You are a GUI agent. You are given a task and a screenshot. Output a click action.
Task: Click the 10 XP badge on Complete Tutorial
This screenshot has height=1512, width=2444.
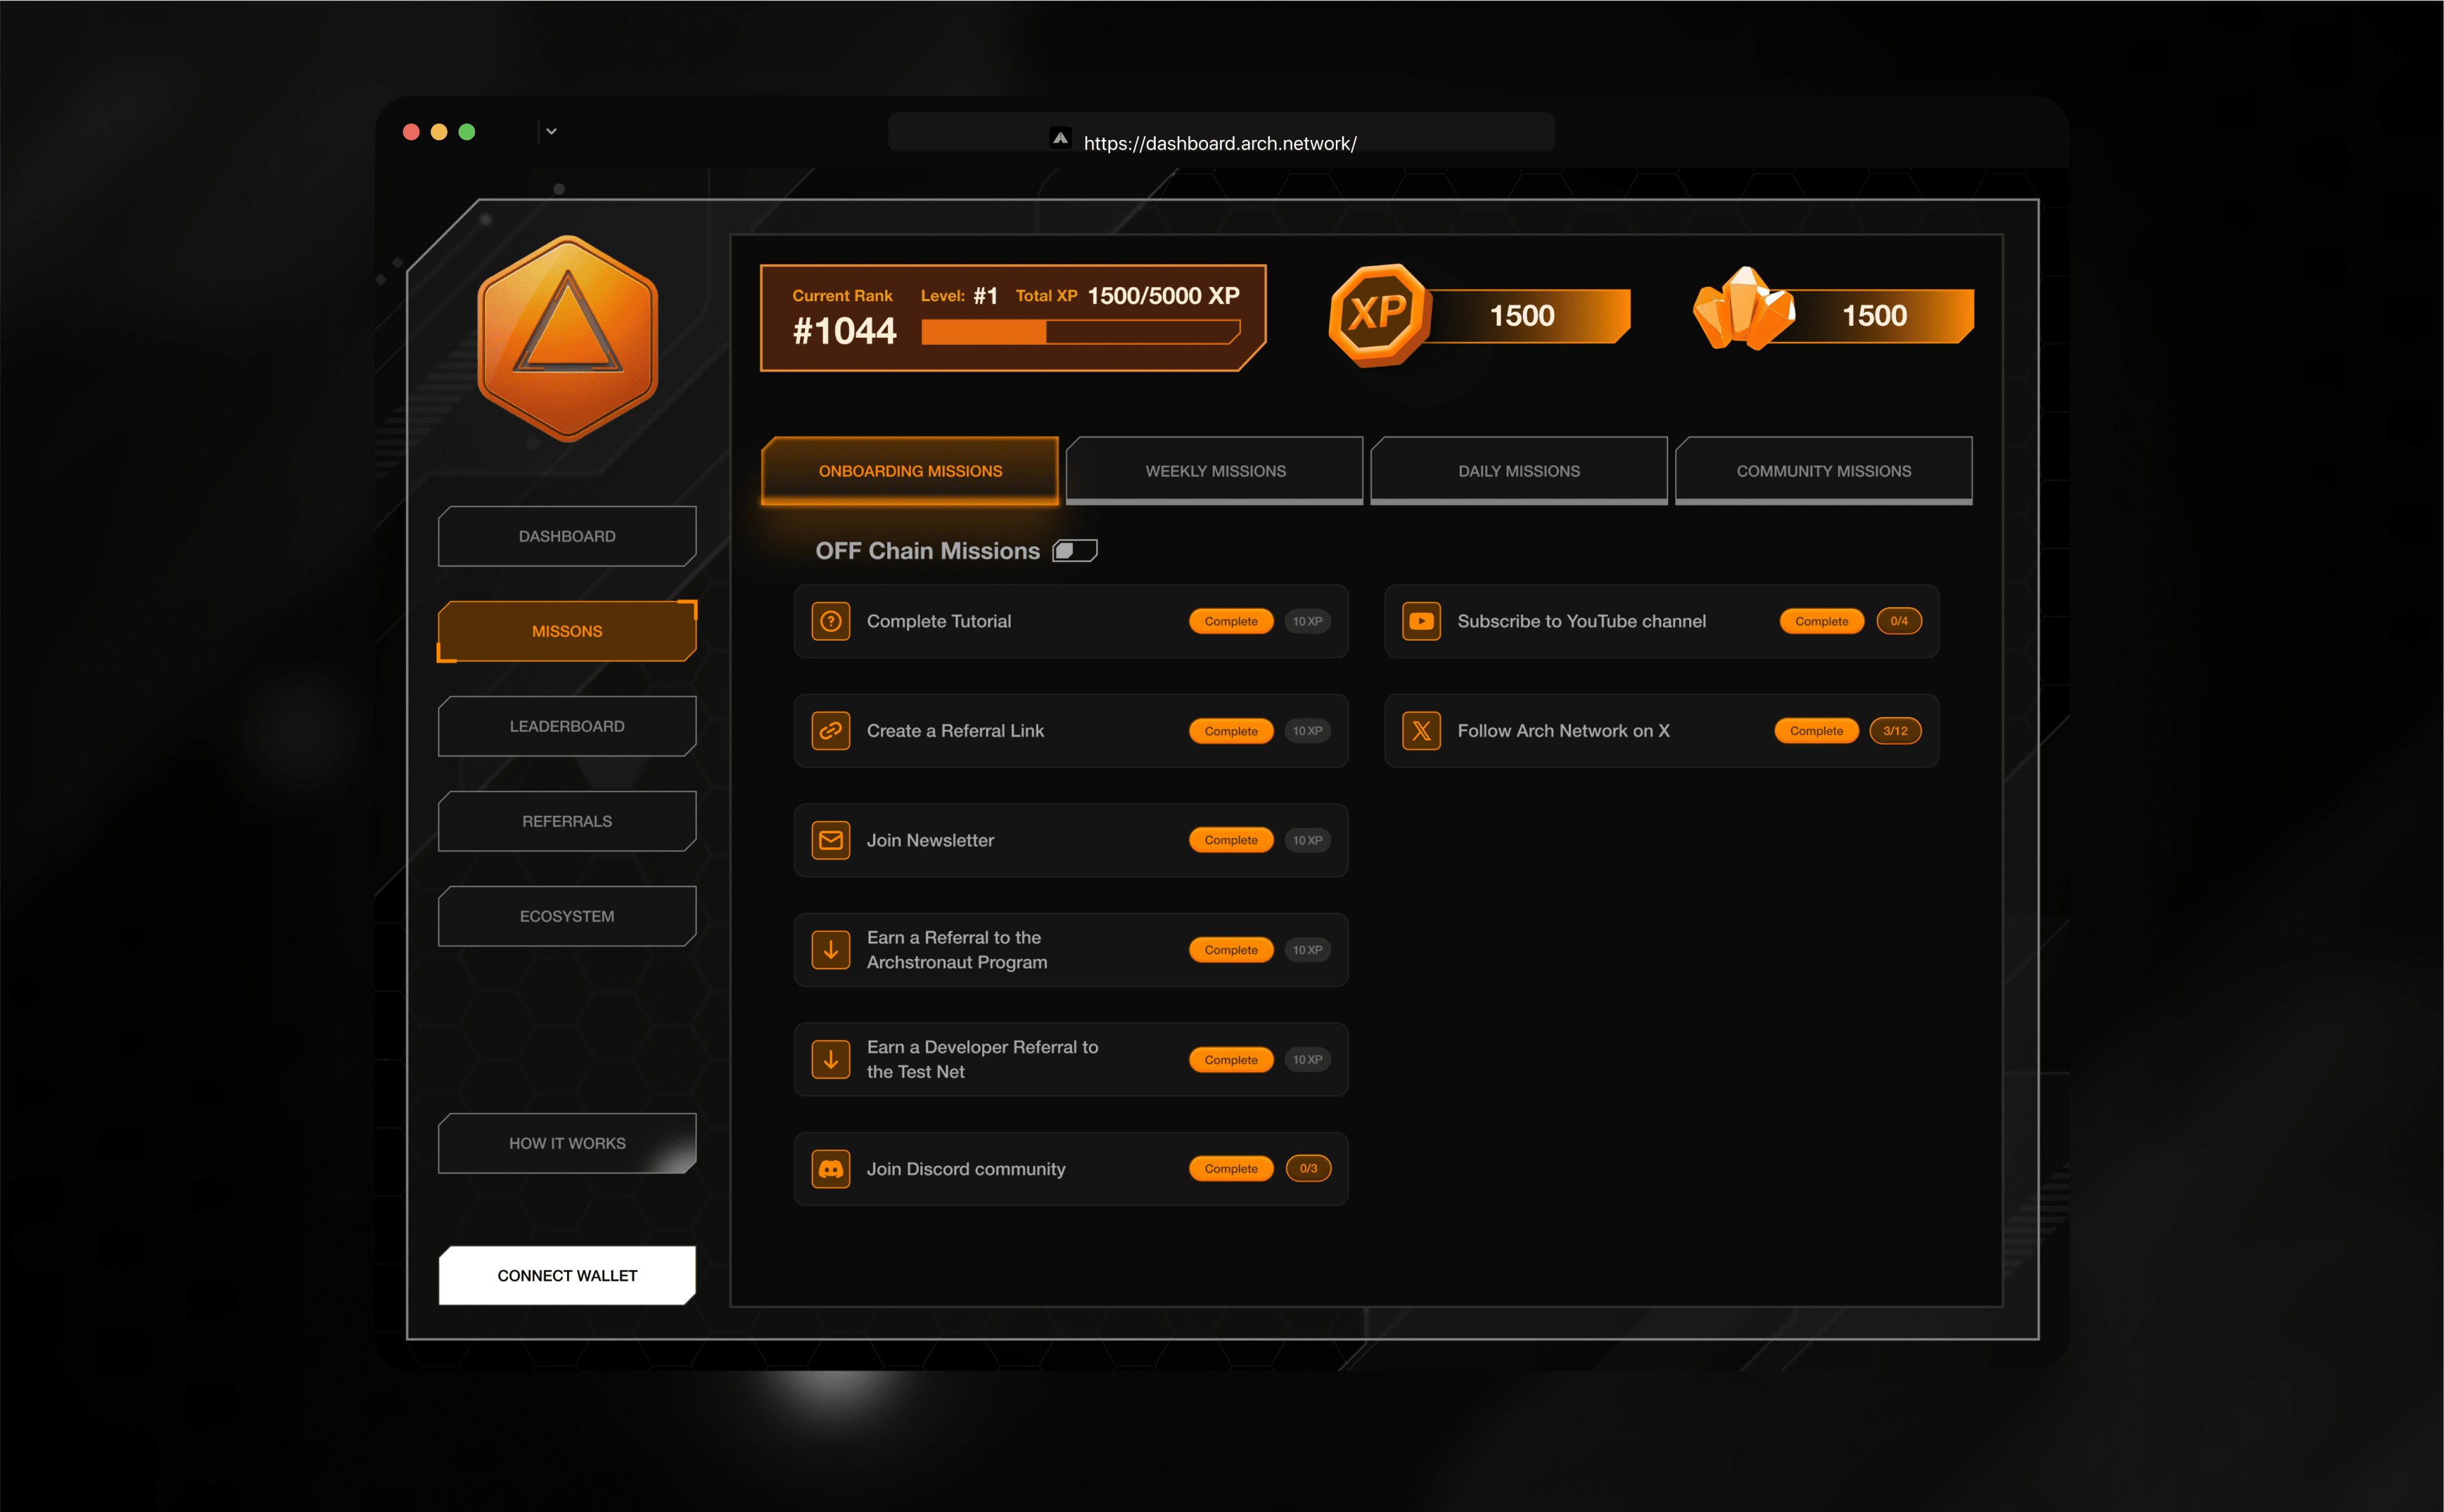click(1307, 621)
